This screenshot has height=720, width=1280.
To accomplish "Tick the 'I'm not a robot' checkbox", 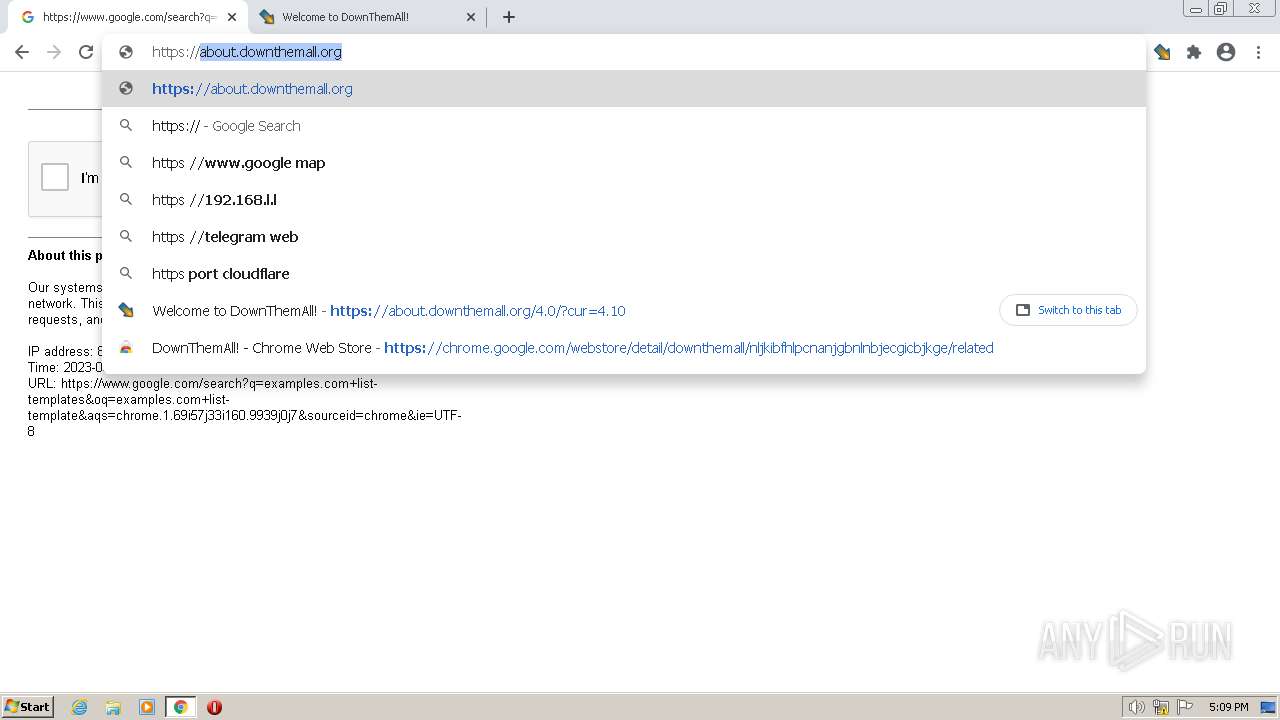I will click(55, 177).
